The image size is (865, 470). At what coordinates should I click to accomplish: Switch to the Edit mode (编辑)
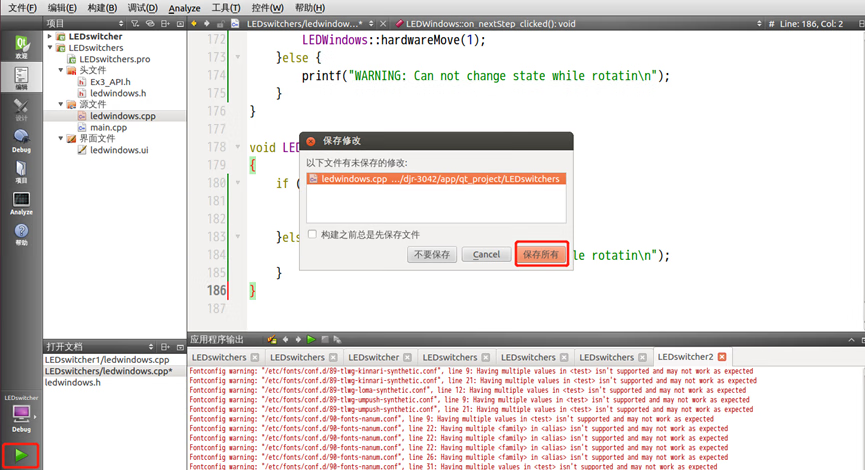click(x=21, y=78)
